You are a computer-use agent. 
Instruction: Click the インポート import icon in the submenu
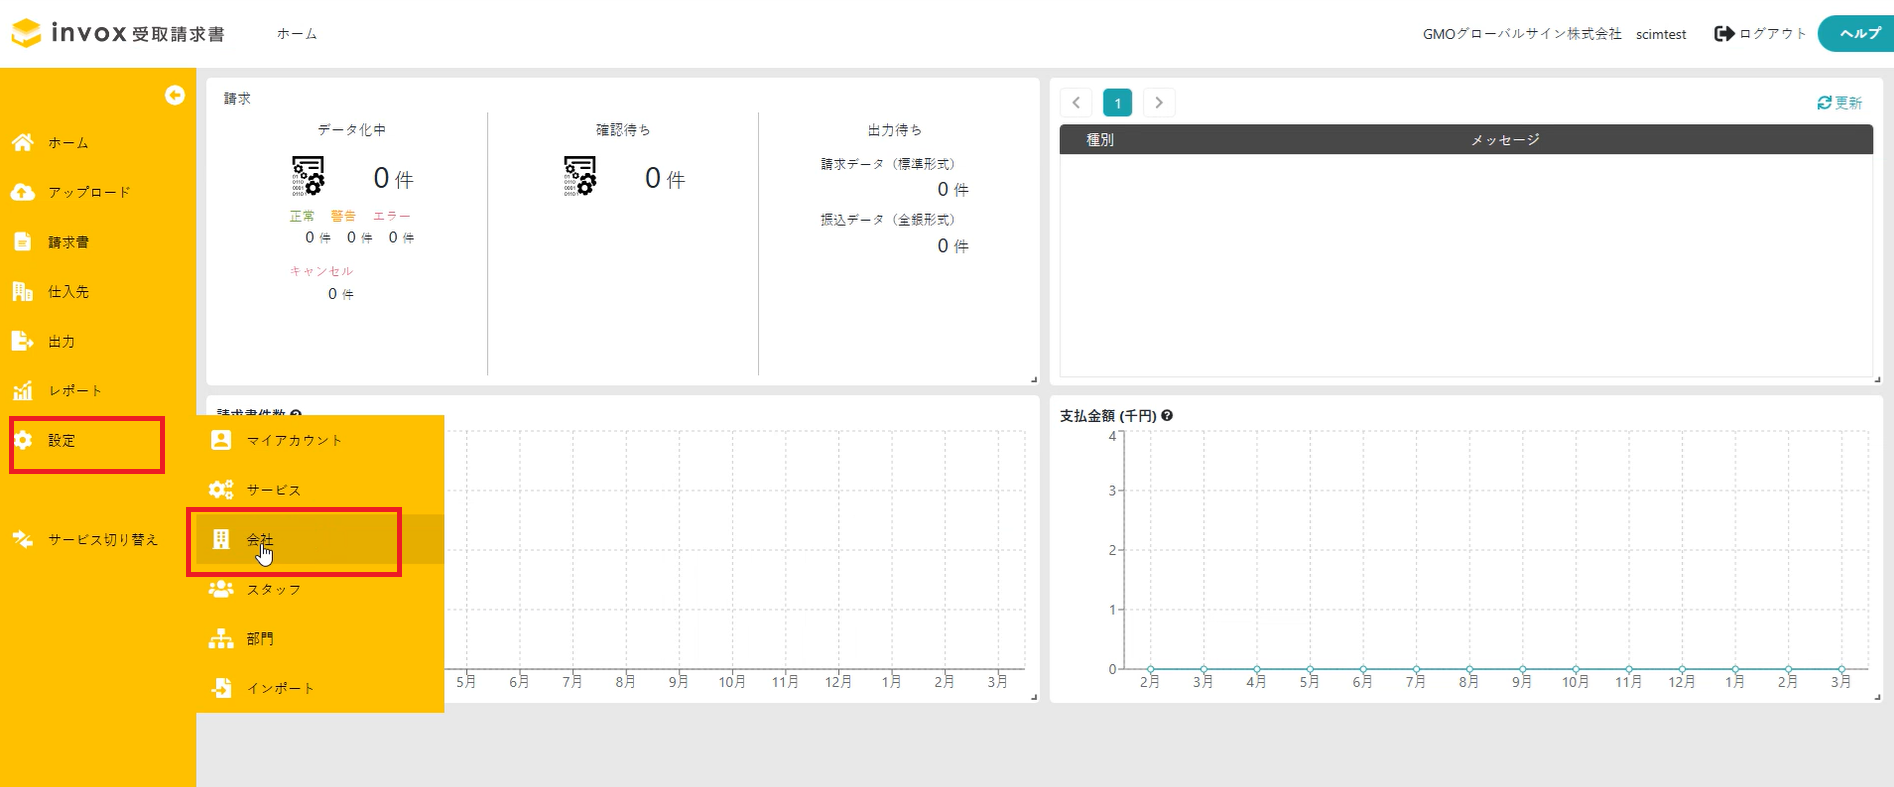pyautogui.click(x=221, y=688)
